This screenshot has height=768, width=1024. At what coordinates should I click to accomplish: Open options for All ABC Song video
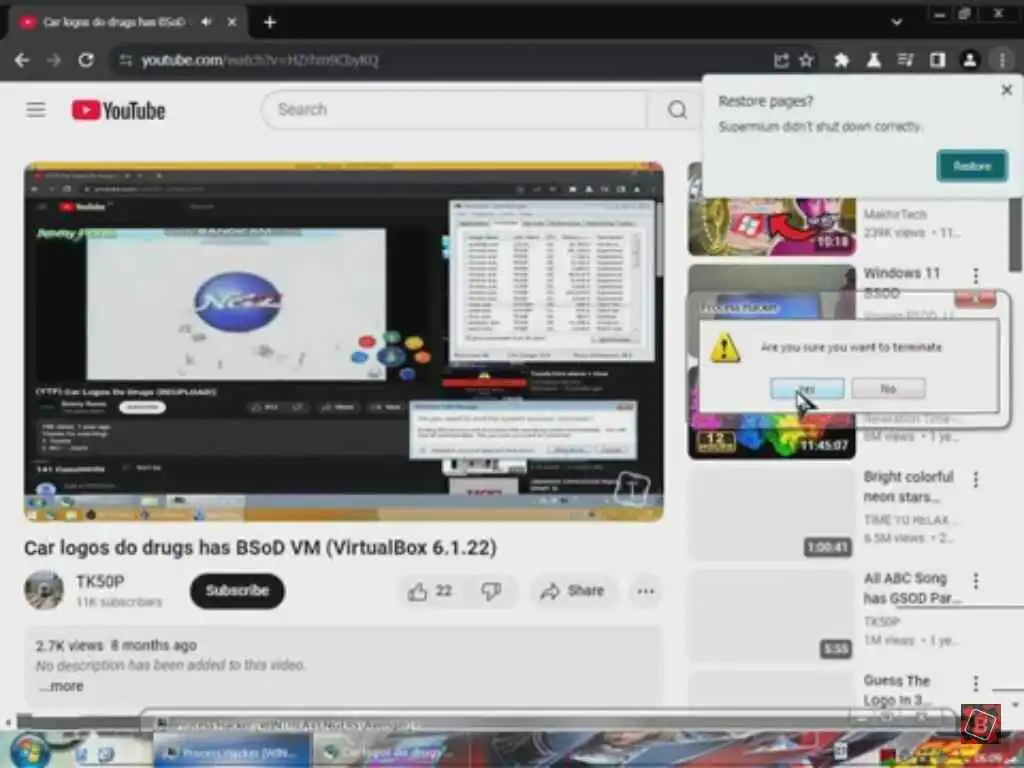[x=976, y=581]
